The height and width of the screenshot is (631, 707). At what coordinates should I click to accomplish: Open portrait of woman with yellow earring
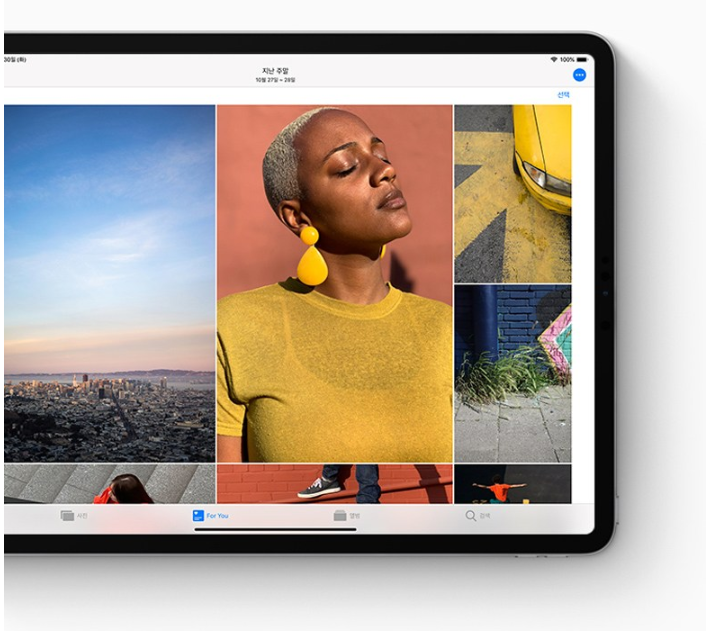[335, 283]
